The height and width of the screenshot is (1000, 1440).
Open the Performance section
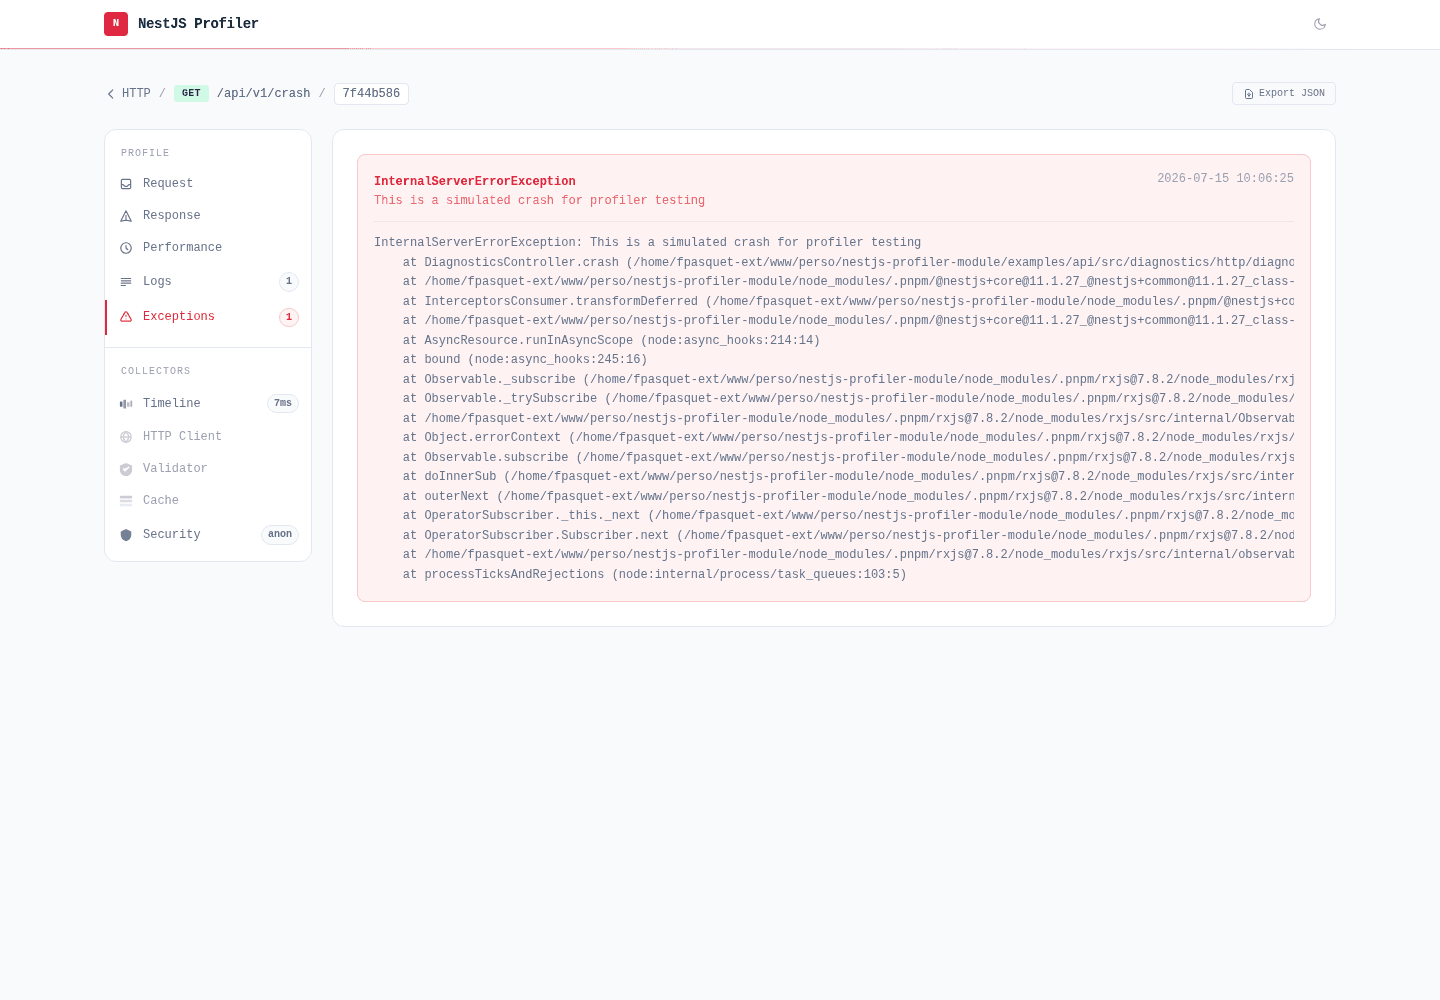[x=208, y=248]
